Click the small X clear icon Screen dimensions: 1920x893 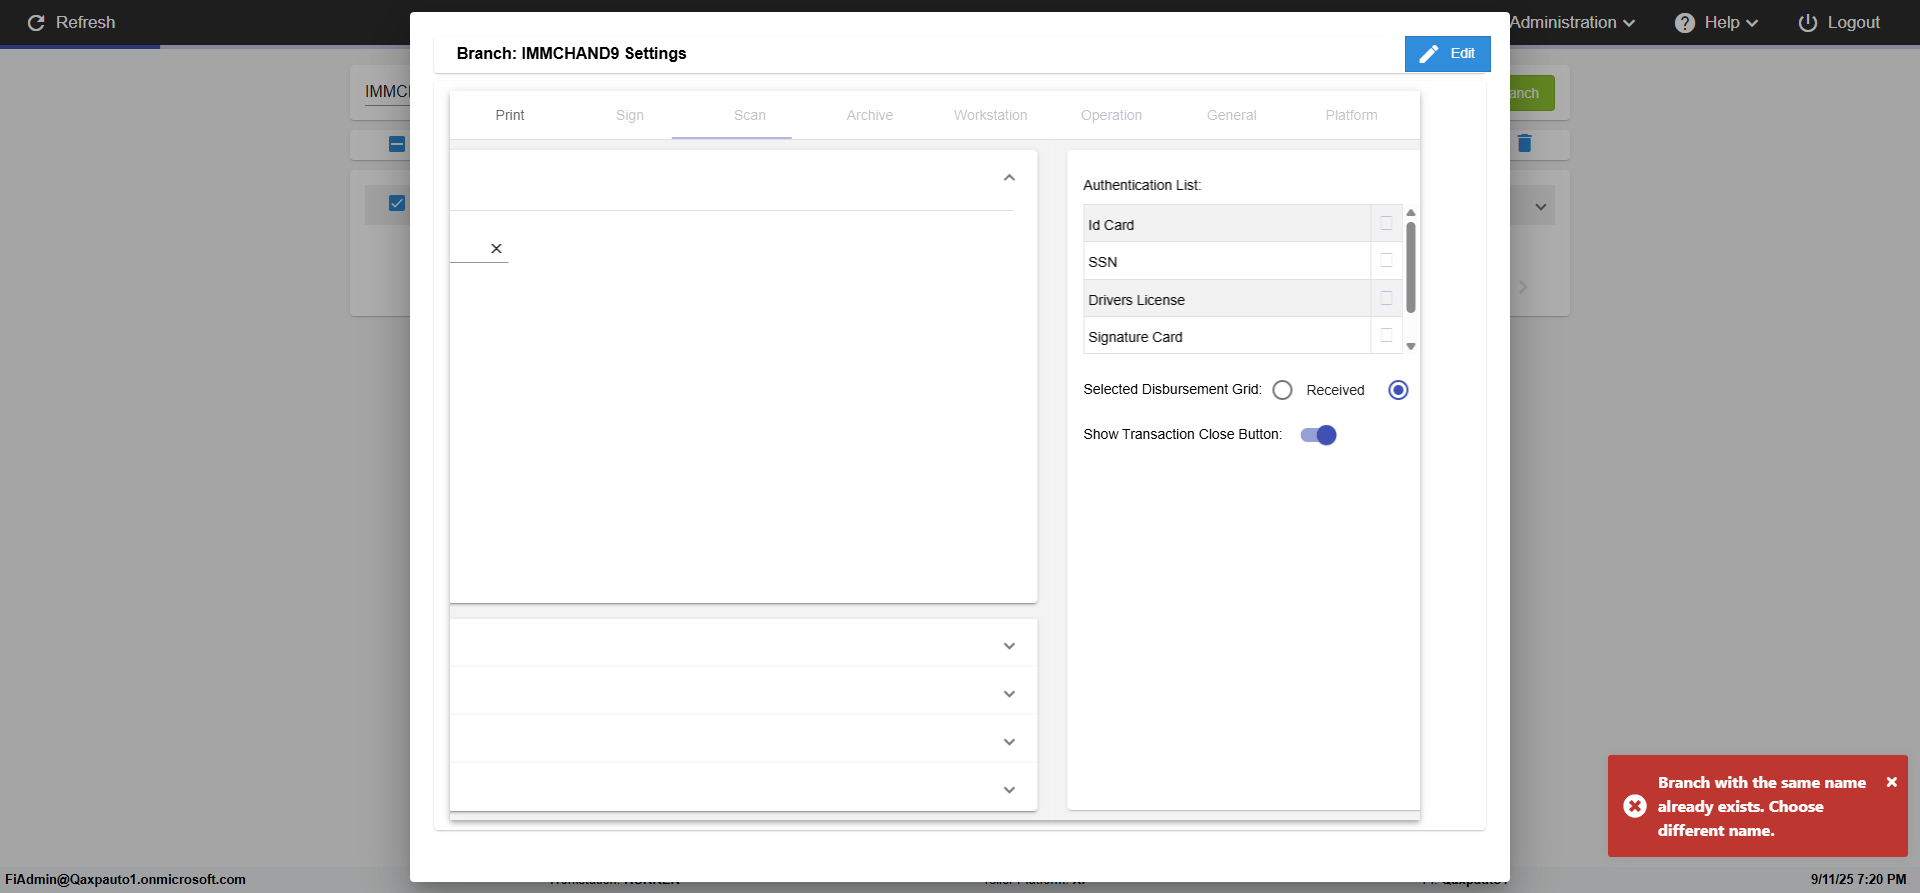pos(496,248)
